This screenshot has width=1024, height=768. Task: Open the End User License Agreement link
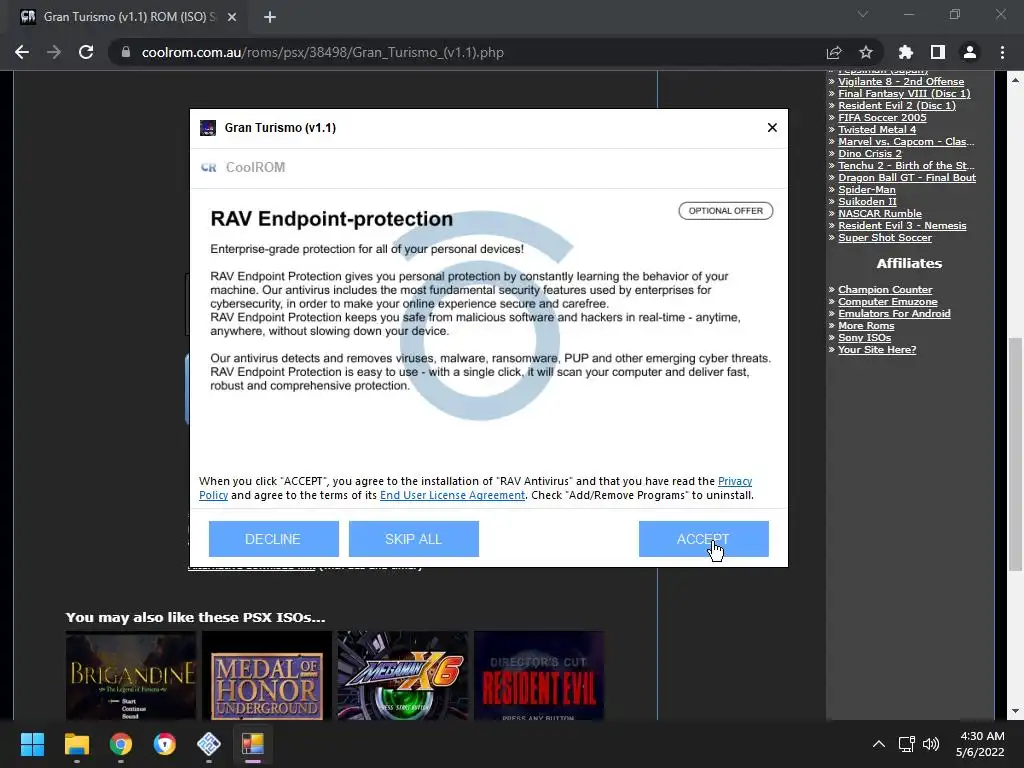[453, 495]
